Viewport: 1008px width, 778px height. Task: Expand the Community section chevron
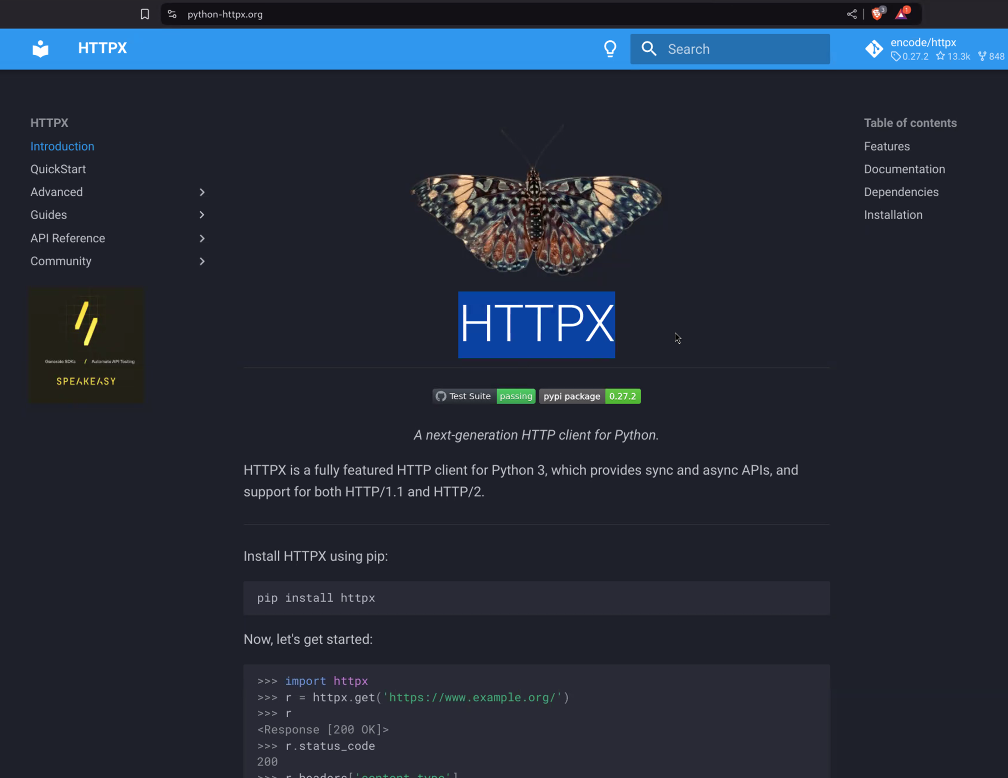(202, 261)
